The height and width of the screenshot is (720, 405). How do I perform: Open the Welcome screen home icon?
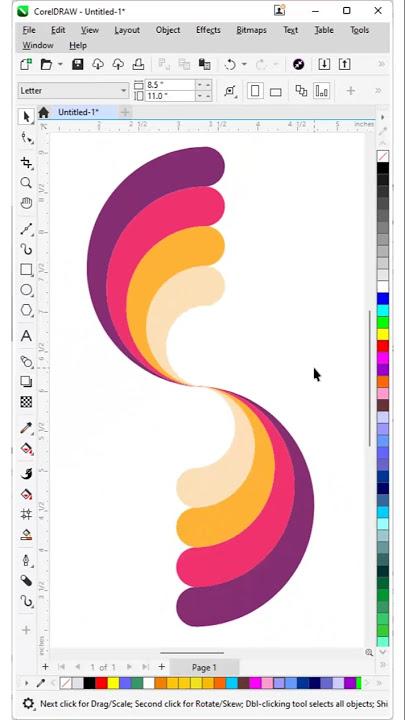(x=44, y=112)
